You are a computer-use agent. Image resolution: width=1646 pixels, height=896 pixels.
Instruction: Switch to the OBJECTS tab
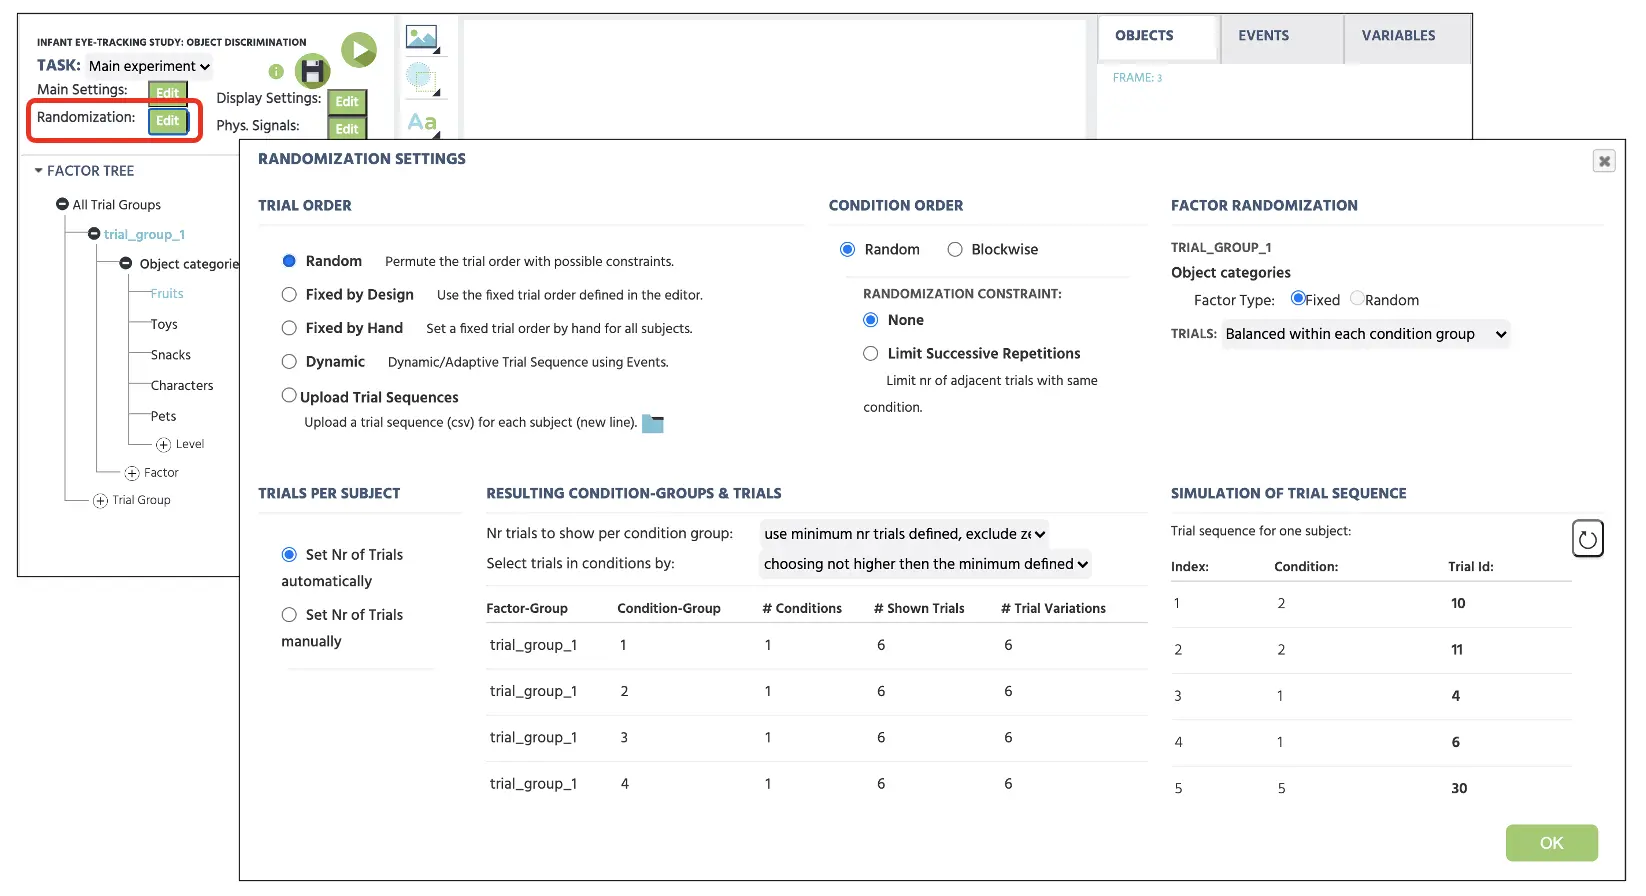(x=1159, y=40)
